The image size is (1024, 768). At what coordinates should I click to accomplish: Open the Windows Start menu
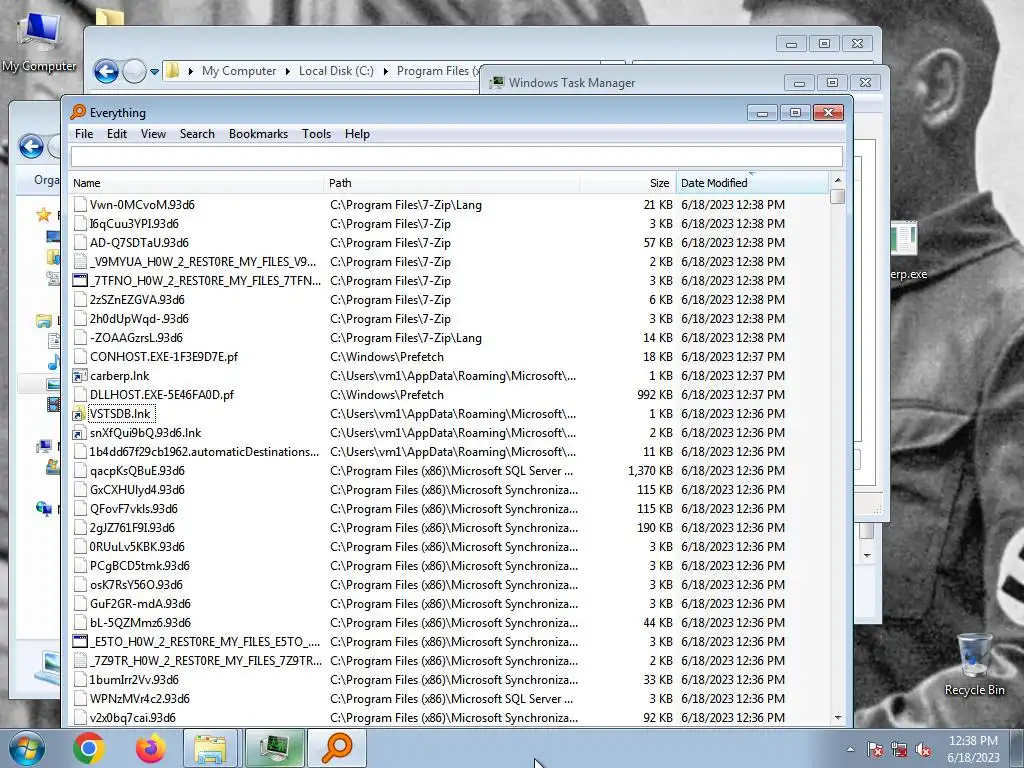tap(26, 748)
